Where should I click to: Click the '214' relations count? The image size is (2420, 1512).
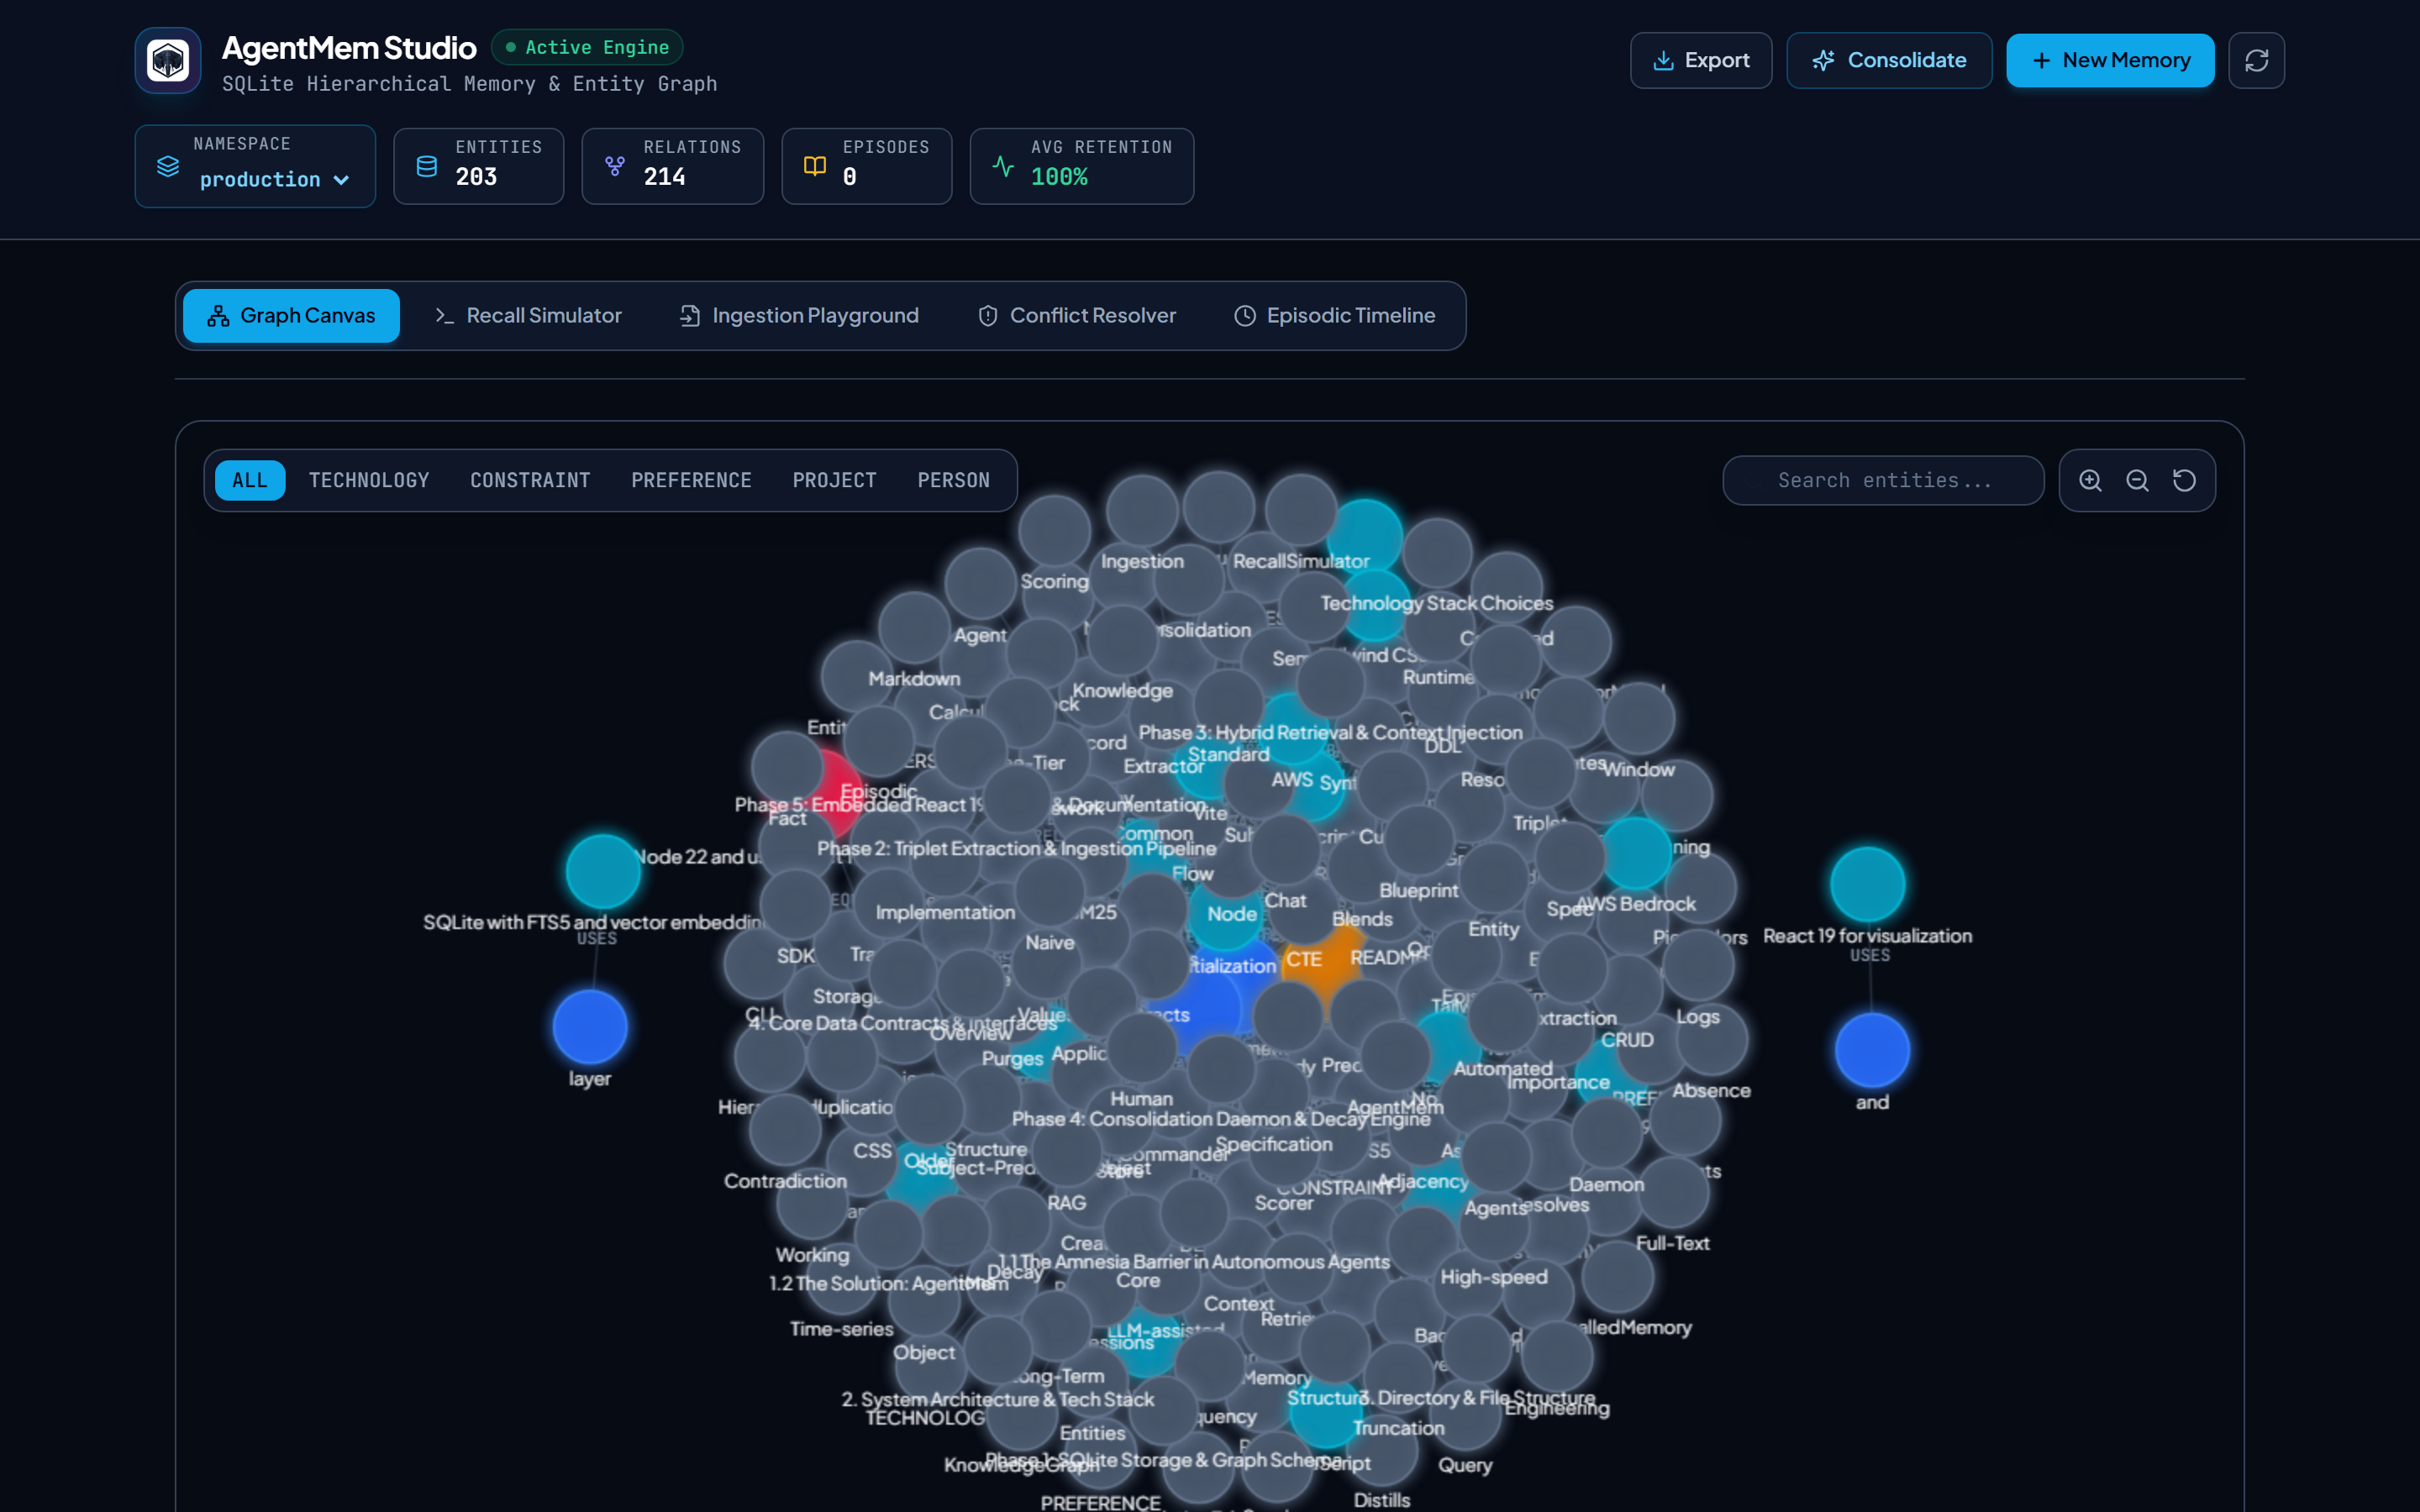(664, 177)
